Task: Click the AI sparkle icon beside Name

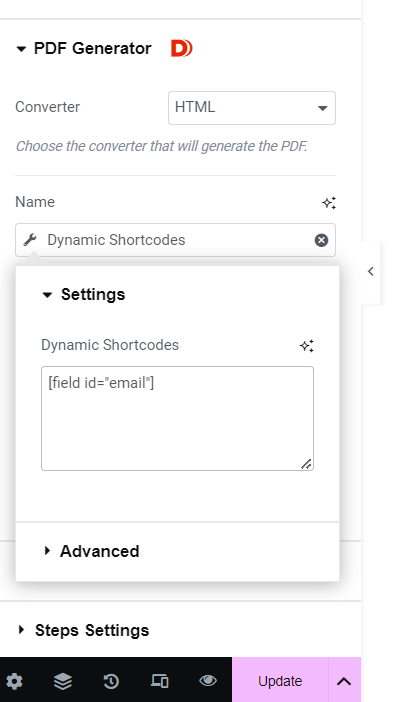Action: (x=329, y=203)
